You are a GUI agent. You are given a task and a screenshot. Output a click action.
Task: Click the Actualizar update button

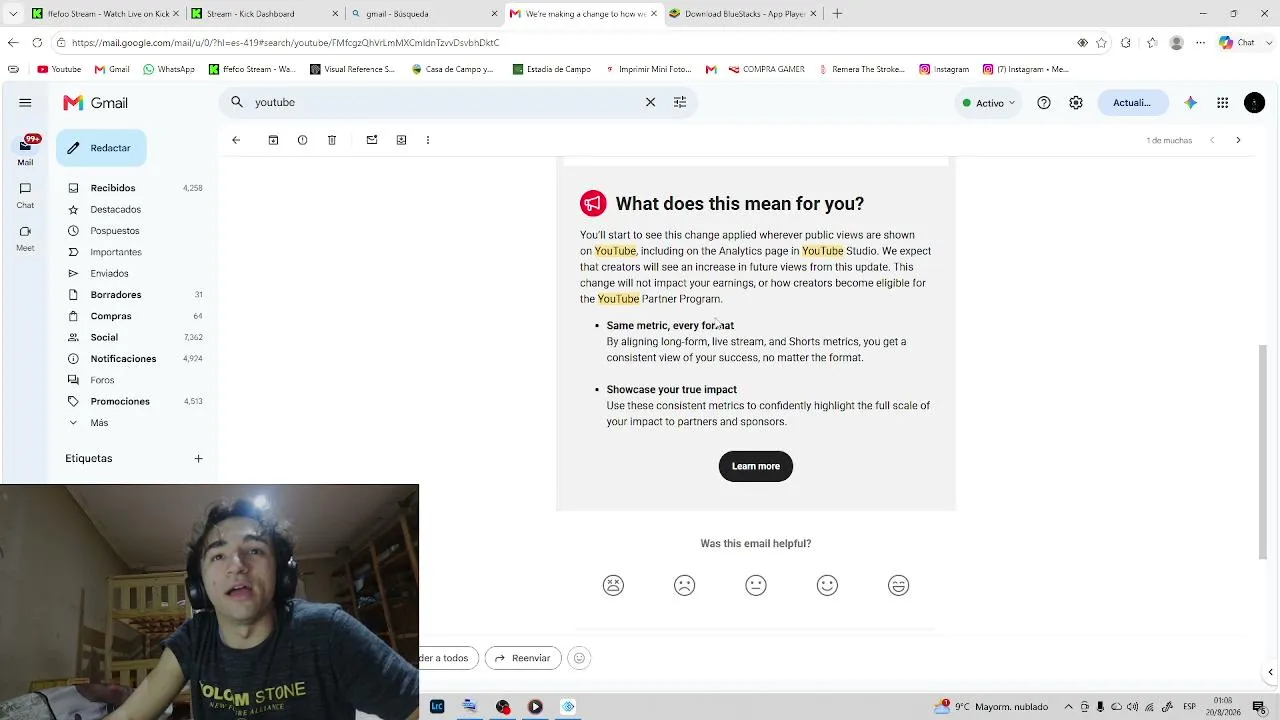[x=1132, y=102]
